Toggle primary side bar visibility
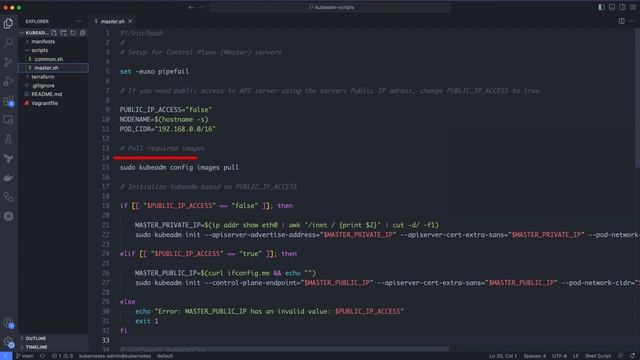Screen dimensions: 640x360 point(601,7)
